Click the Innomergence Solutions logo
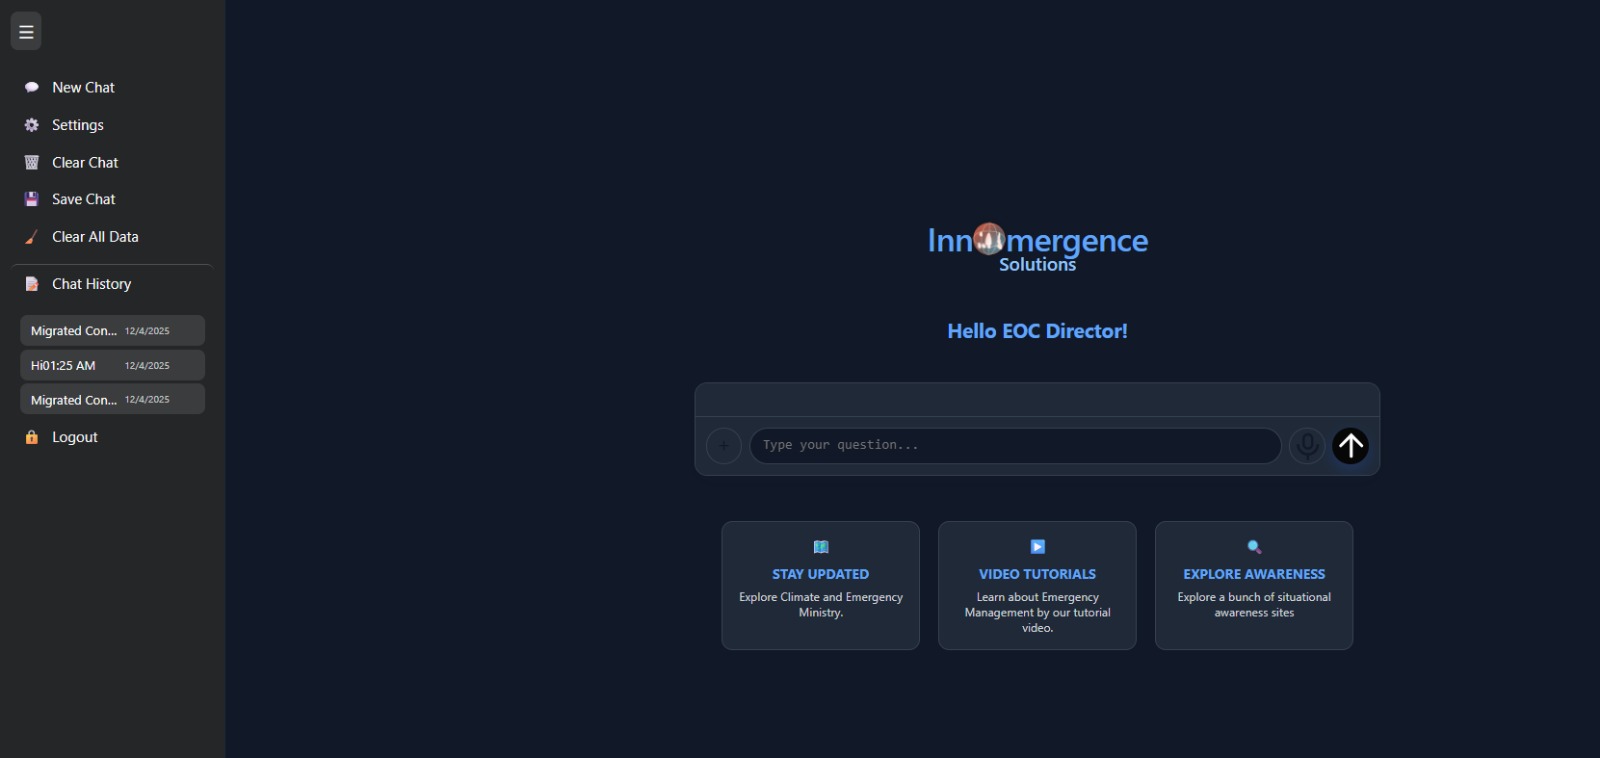This screenshot has width=1600, height=758. pyautogui.click(x=1037, y=247)
